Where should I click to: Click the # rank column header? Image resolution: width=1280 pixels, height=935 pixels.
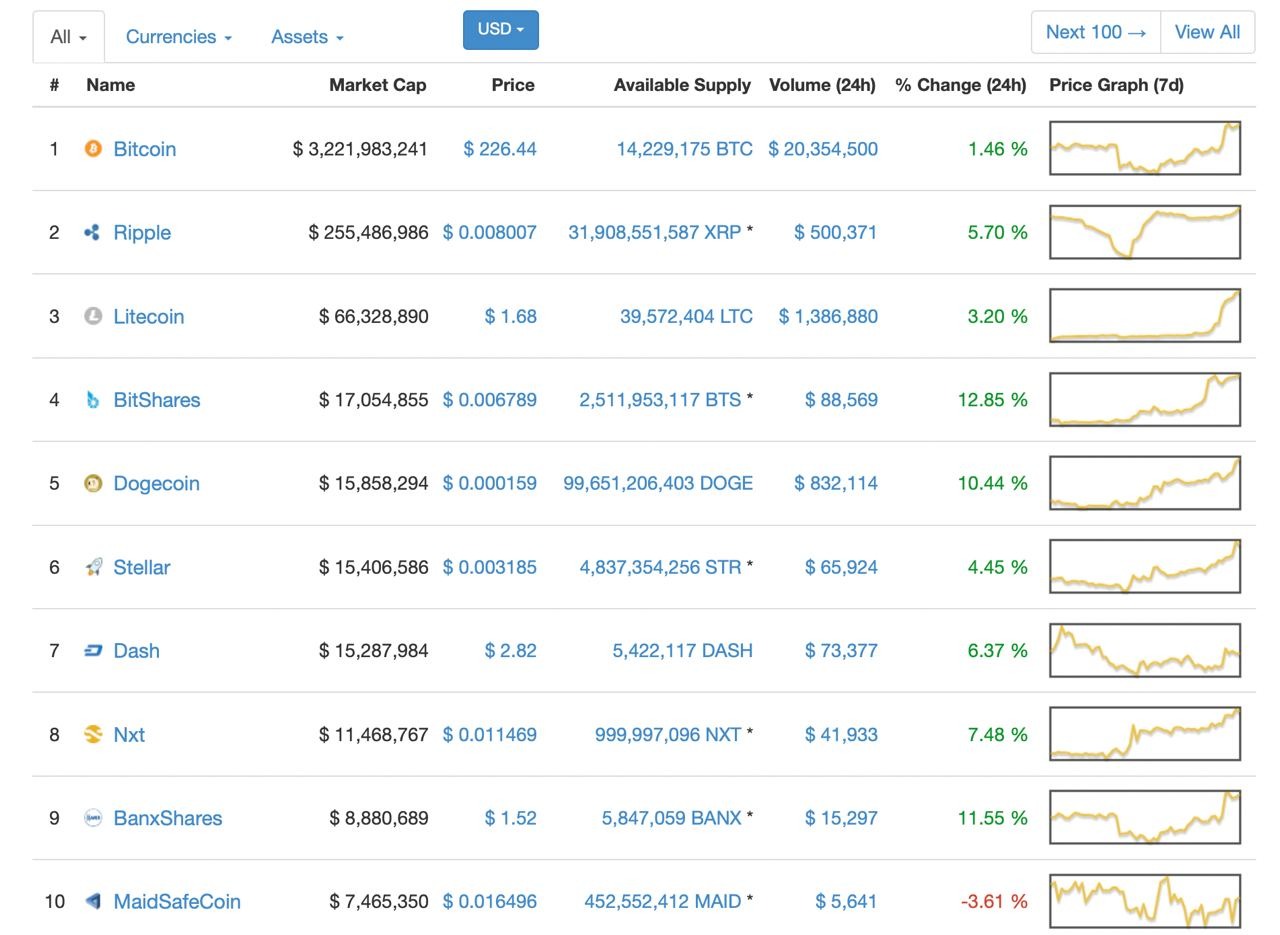coord(54,85)
